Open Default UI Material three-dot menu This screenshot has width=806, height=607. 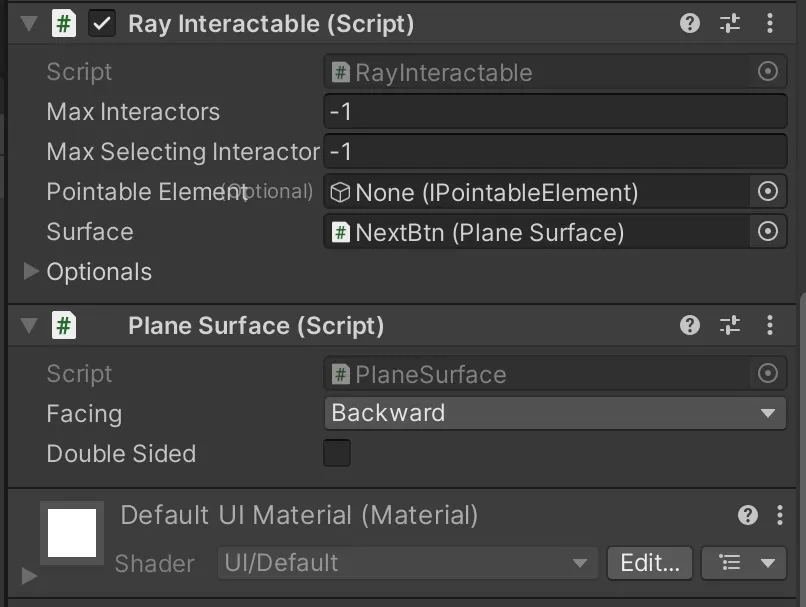[780, 515]
